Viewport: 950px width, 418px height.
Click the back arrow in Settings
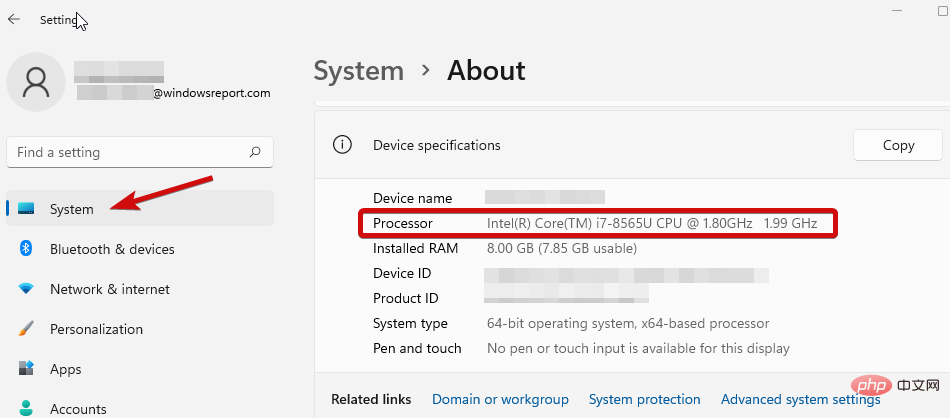pyautogui.click(x=13, y=19)
